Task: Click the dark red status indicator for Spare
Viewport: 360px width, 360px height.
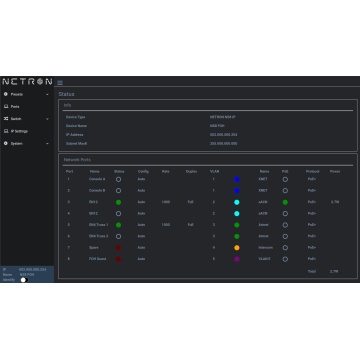Action: pyautogui.click(x=118, y=248)
